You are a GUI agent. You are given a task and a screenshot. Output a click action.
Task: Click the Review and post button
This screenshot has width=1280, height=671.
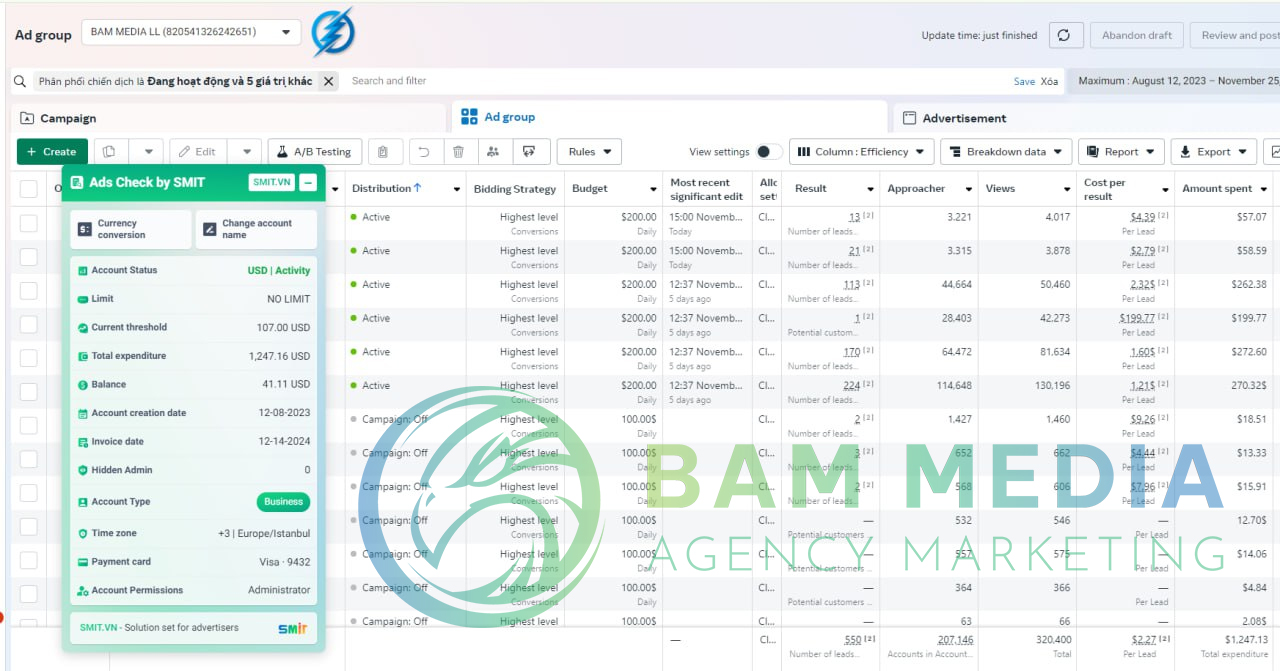1235,35
